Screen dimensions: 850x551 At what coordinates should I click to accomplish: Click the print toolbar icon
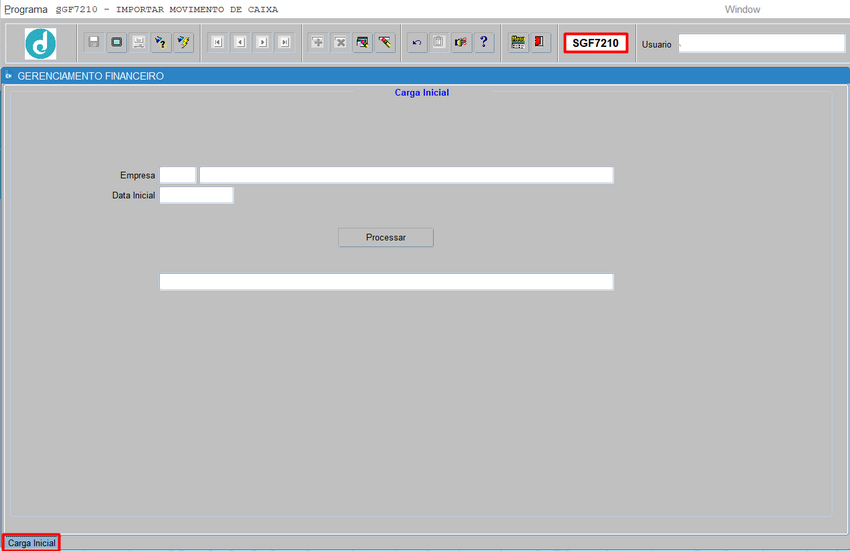pyautogui.click(x=139, y=42)
